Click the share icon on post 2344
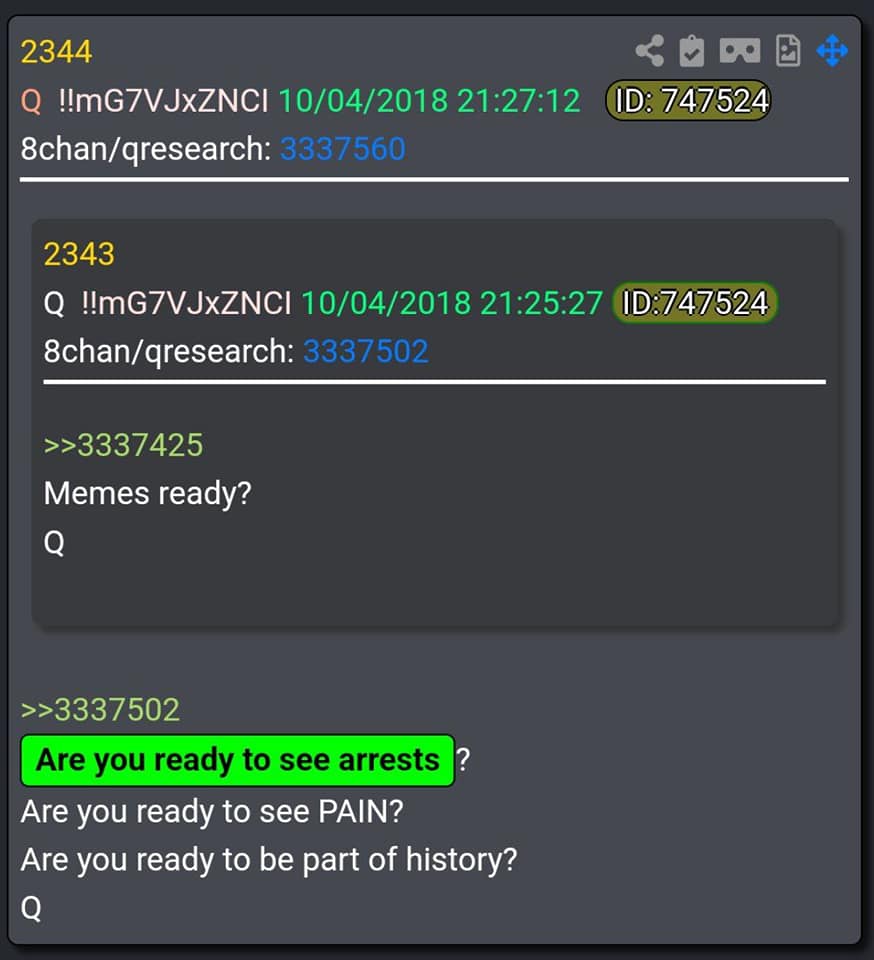The height and width of the screenshot is (960, 874). (650, 51)
